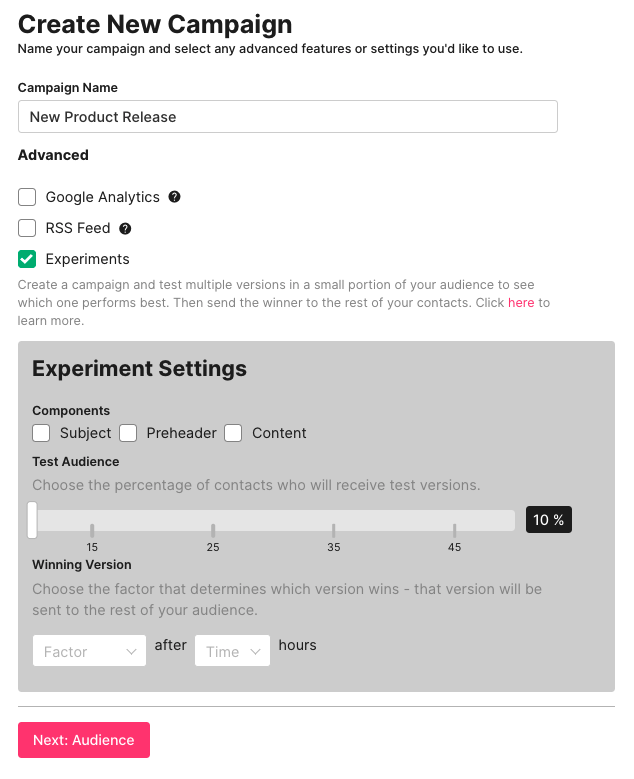Viewport: 634px width, 779px height.
Task: Select the Content component checkbox
Action: coord(233,433)
